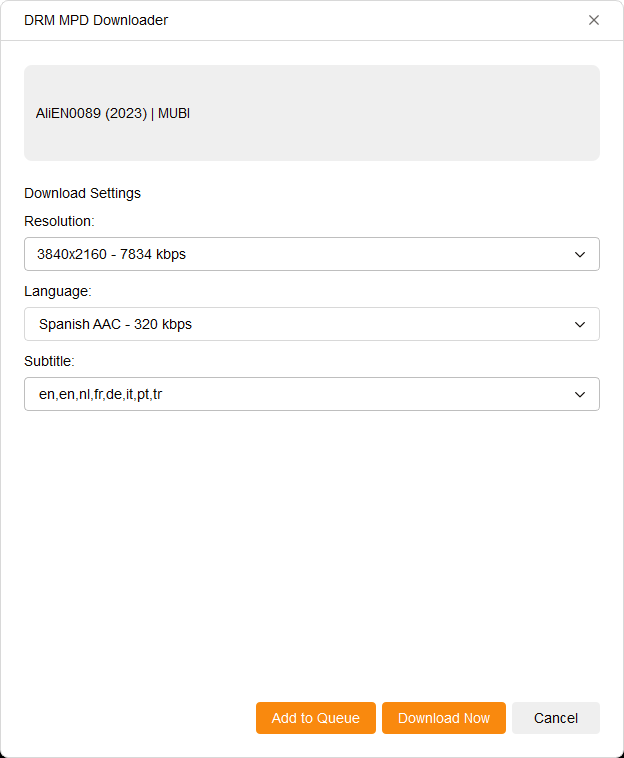
Task: Add the video to the download queue
Action: [x=315, y=718]
